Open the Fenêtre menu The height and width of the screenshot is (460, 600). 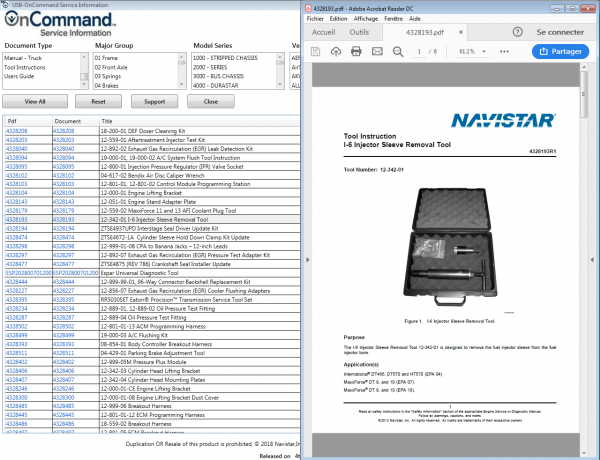393,19
